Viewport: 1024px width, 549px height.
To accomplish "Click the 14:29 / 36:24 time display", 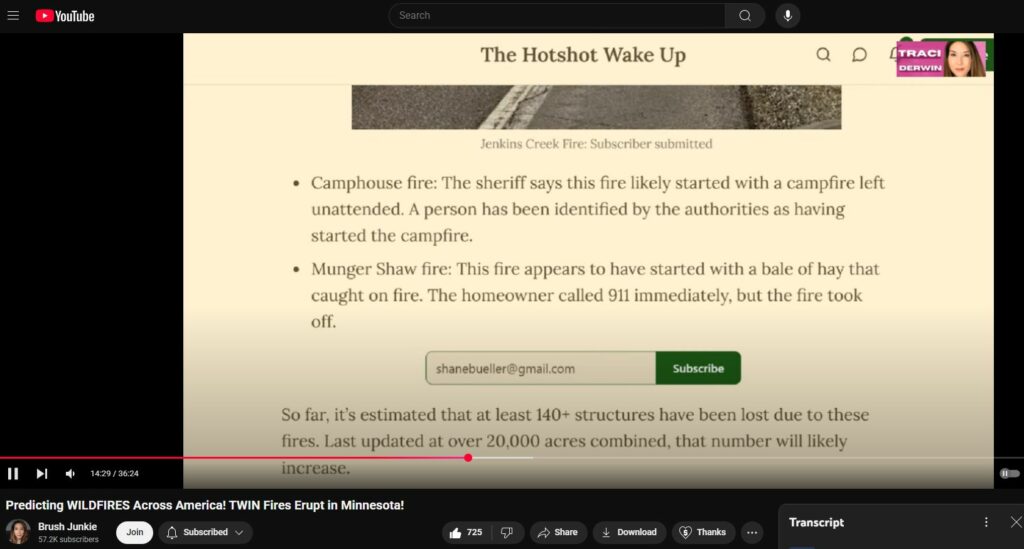I will click(x=114, y=473).
